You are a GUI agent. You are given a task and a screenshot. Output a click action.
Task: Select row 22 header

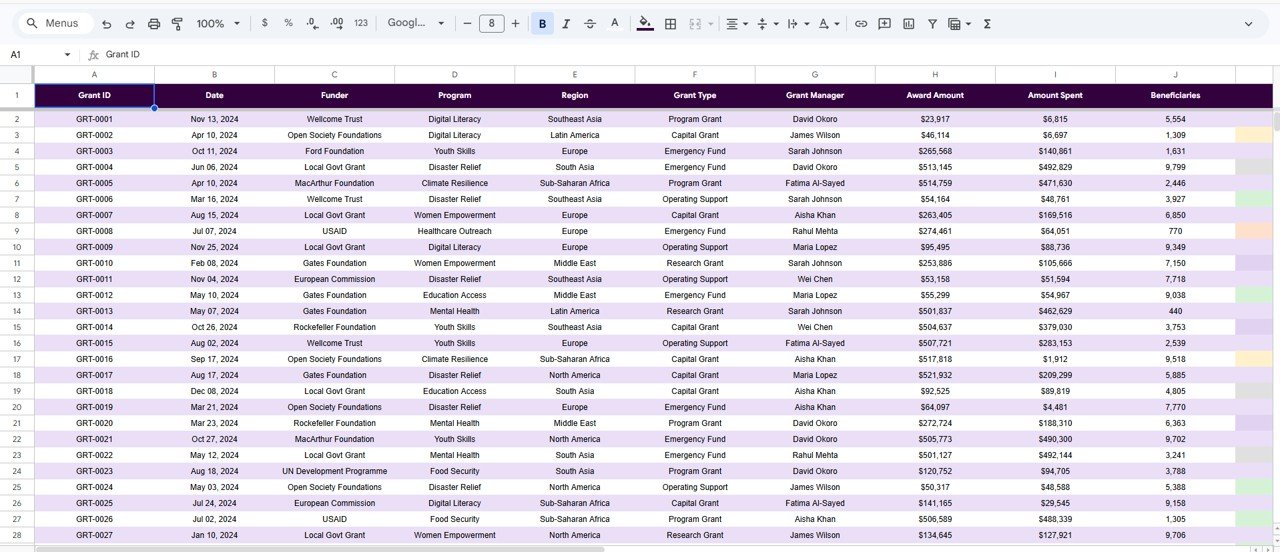click(17, 439)
